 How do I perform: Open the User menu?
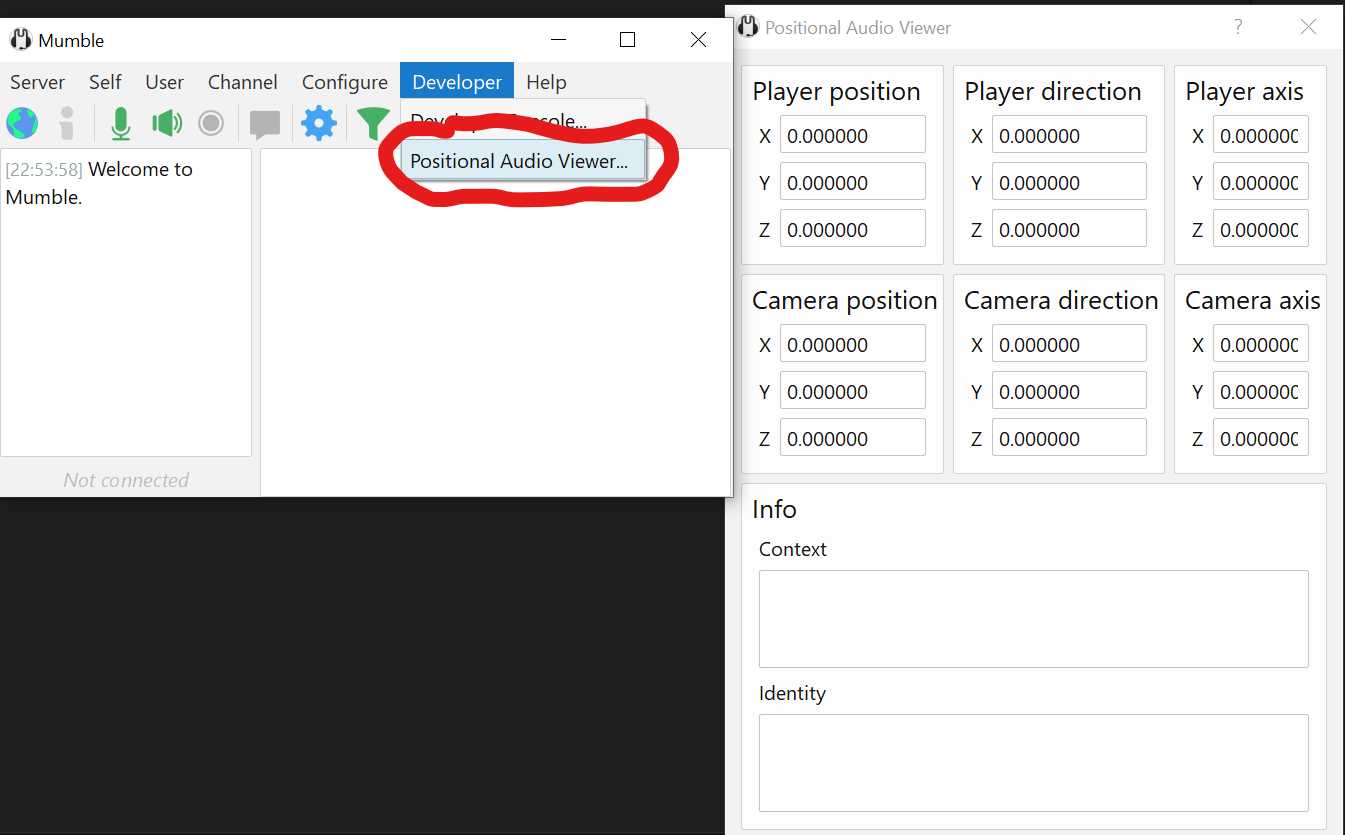point(164,82)
